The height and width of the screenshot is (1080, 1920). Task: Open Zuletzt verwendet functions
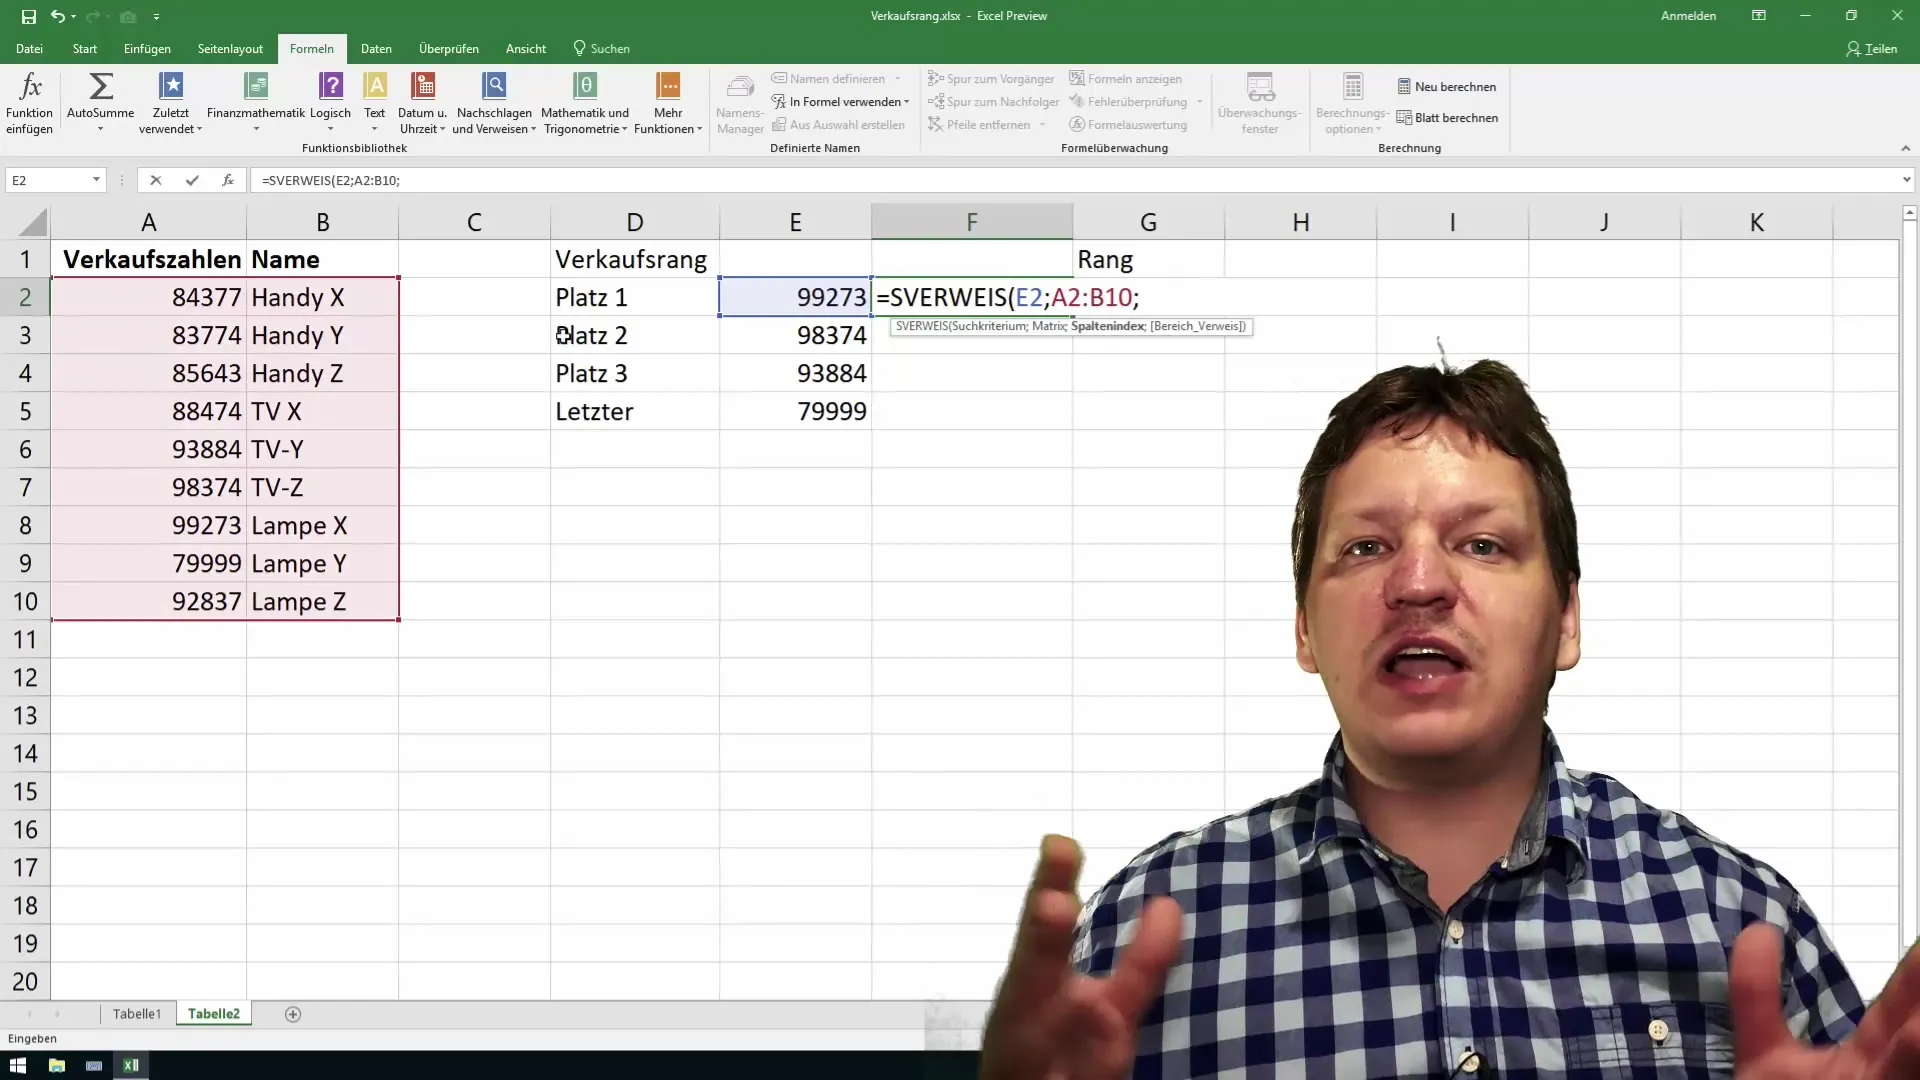pyautogui.click(x=171, y=102)
